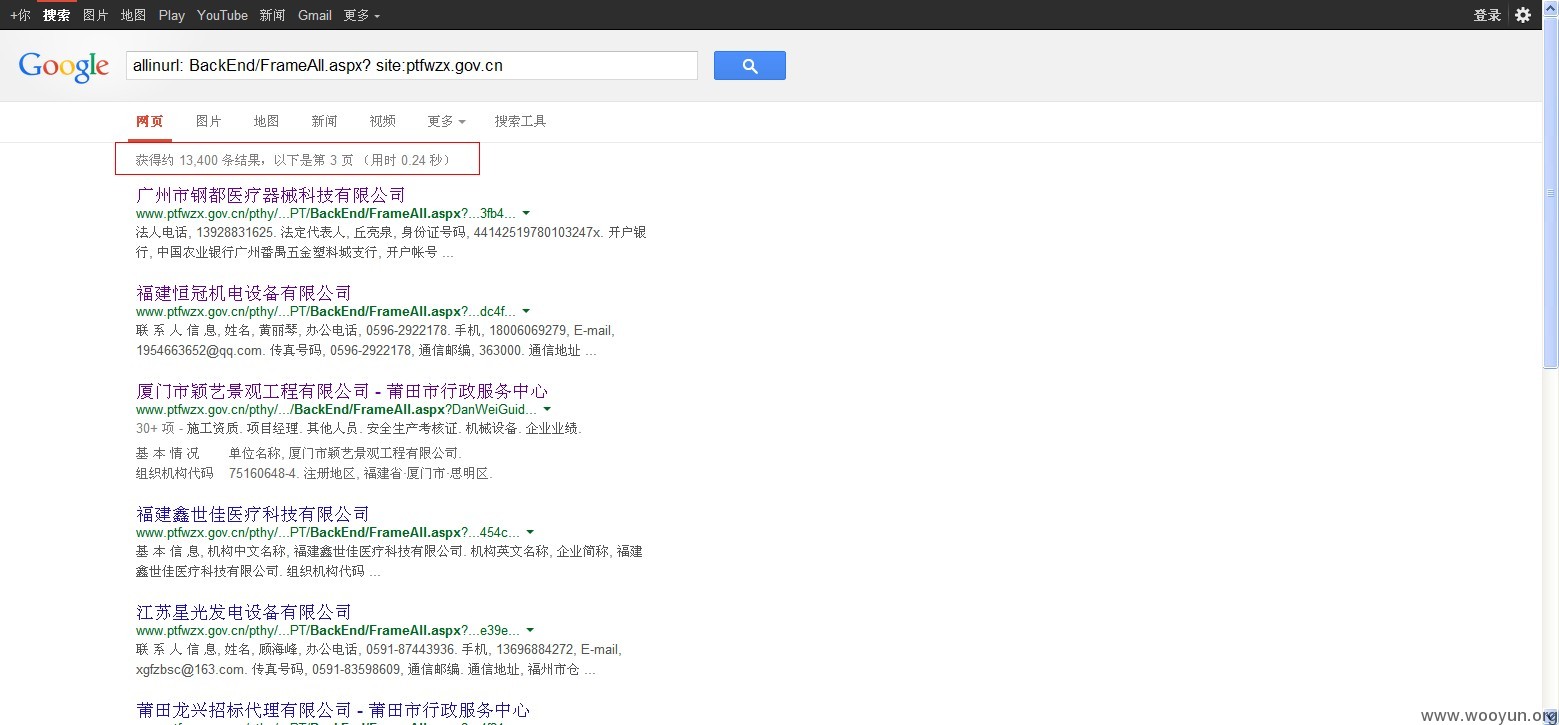Click green URL under 福建鑫世佳医疗科技 result

328,532
